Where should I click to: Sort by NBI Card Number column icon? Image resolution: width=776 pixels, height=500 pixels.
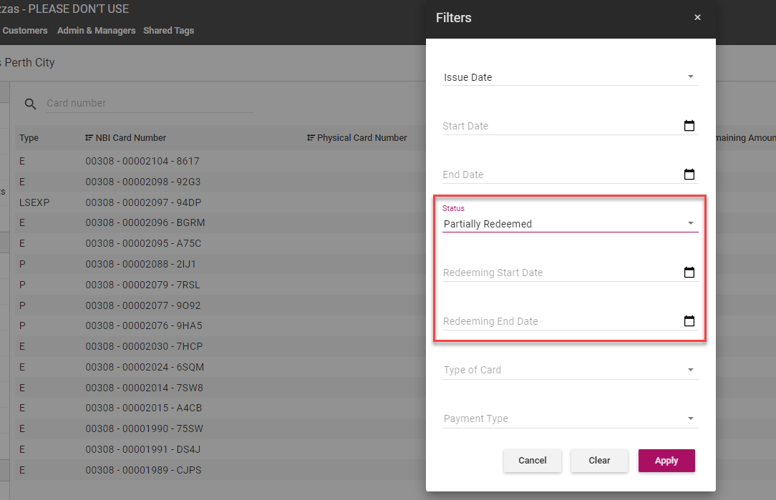pyautogui.click(x=89, y=138)
